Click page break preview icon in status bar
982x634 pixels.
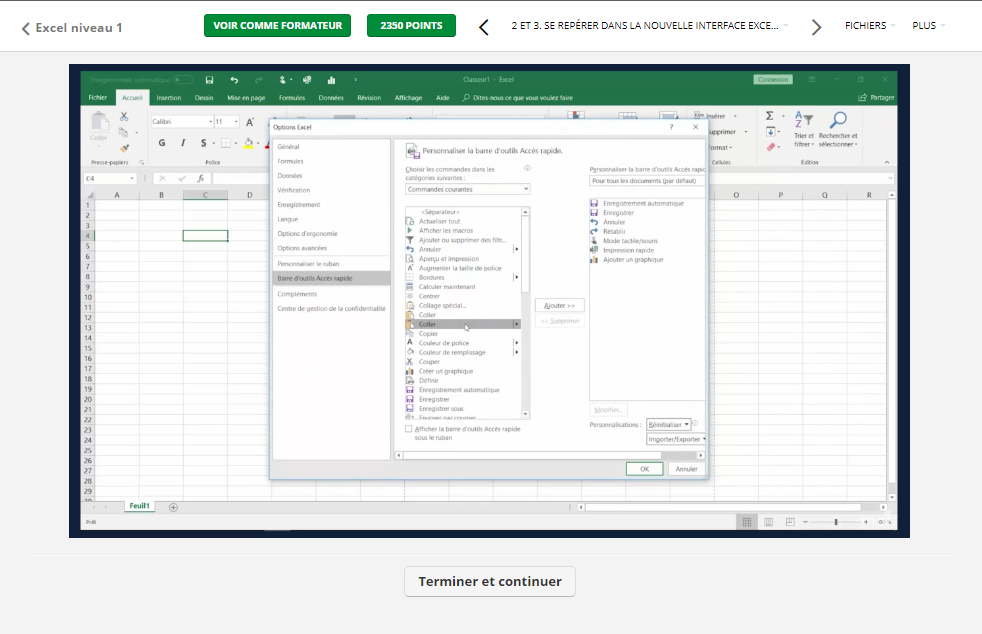(790, 522)
